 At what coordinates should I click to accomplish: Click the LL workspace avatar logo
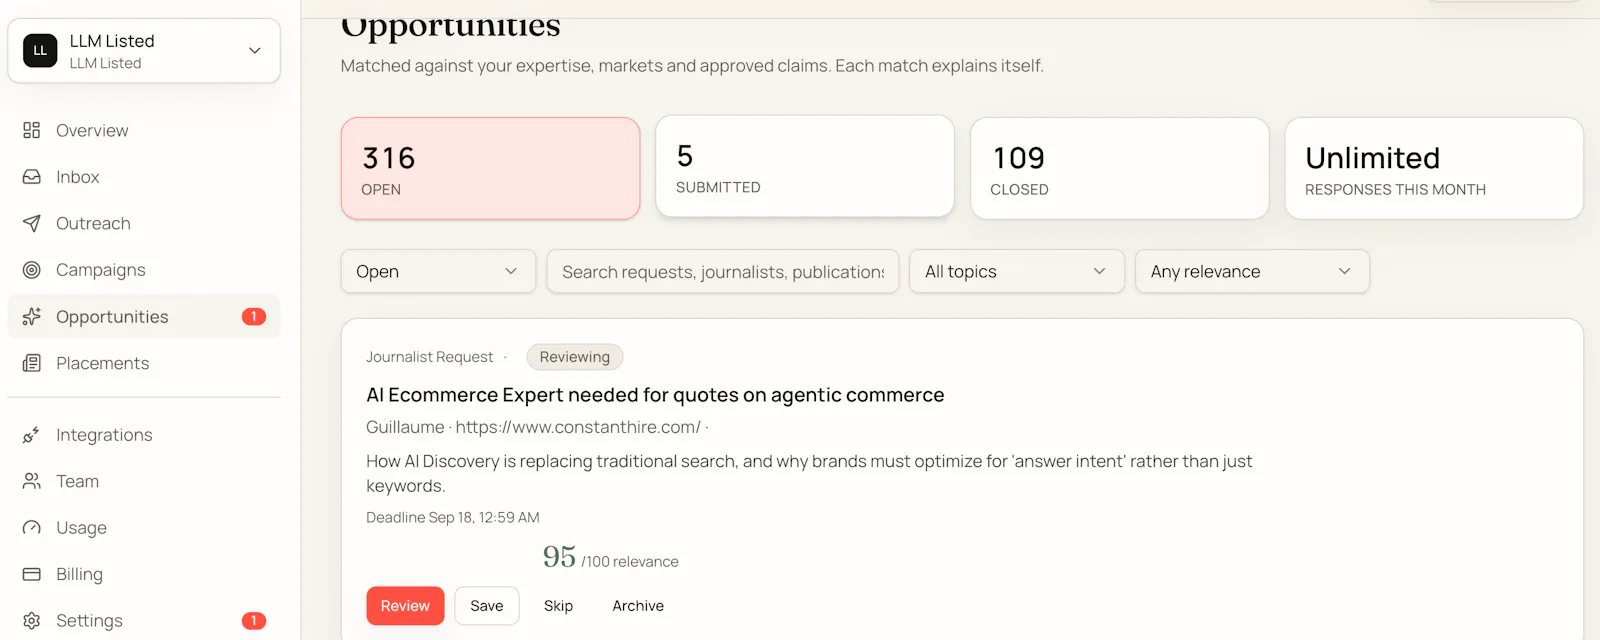[40, 50]
